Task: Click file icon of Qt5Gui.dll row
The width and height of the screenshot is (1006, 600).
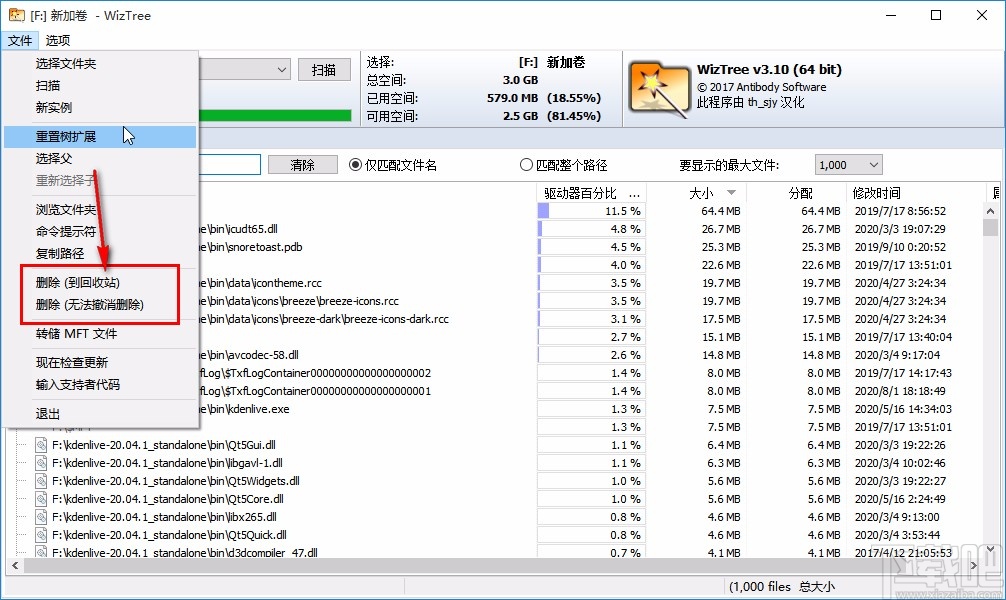Action: (x=41, y=445)
